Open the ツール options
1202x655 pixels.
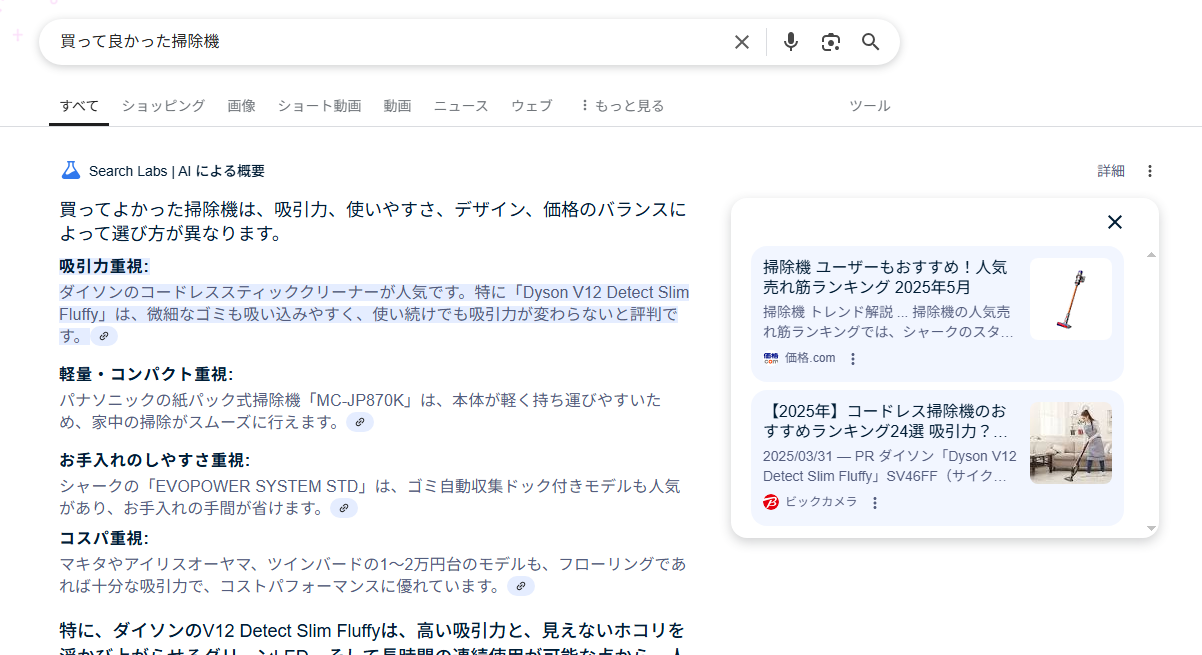click(x=869, y=106)
